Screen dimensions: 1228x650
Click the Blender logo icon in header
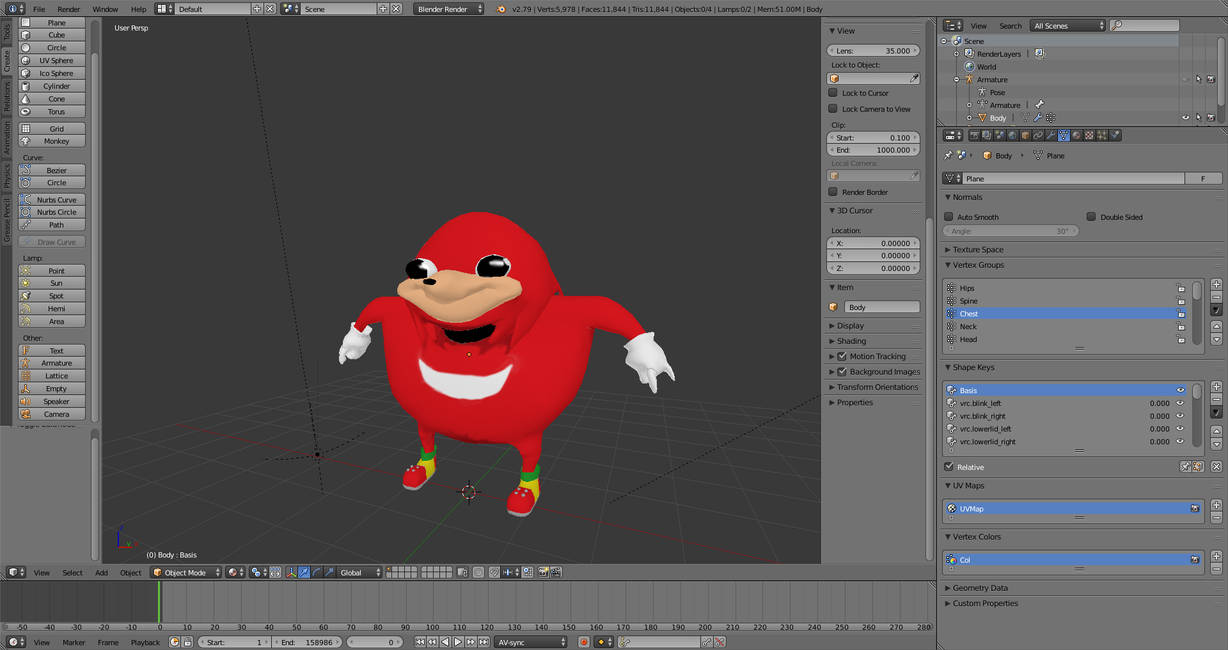pyautogui.click(x=501, y=9)
